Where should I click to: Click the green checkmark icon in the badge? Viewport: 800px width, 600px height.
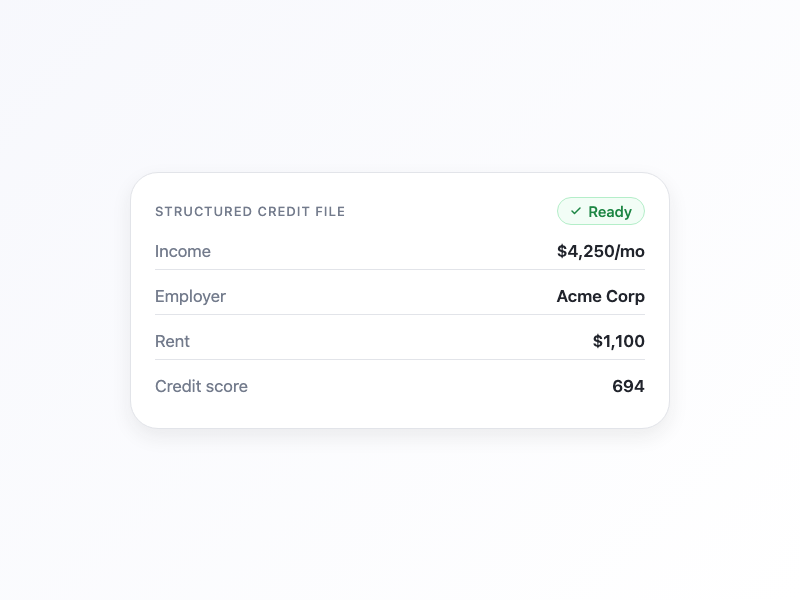point(576,212)
